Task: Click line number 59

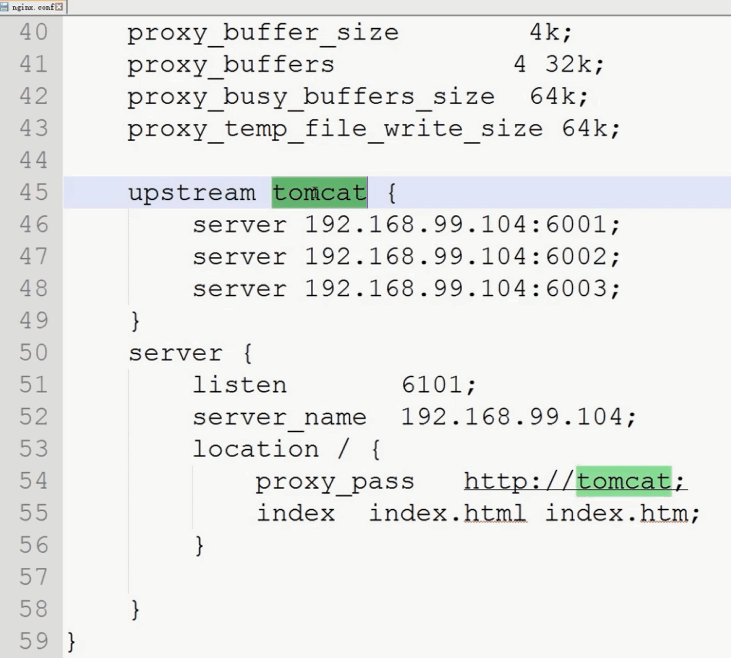Action: point(34,641)
